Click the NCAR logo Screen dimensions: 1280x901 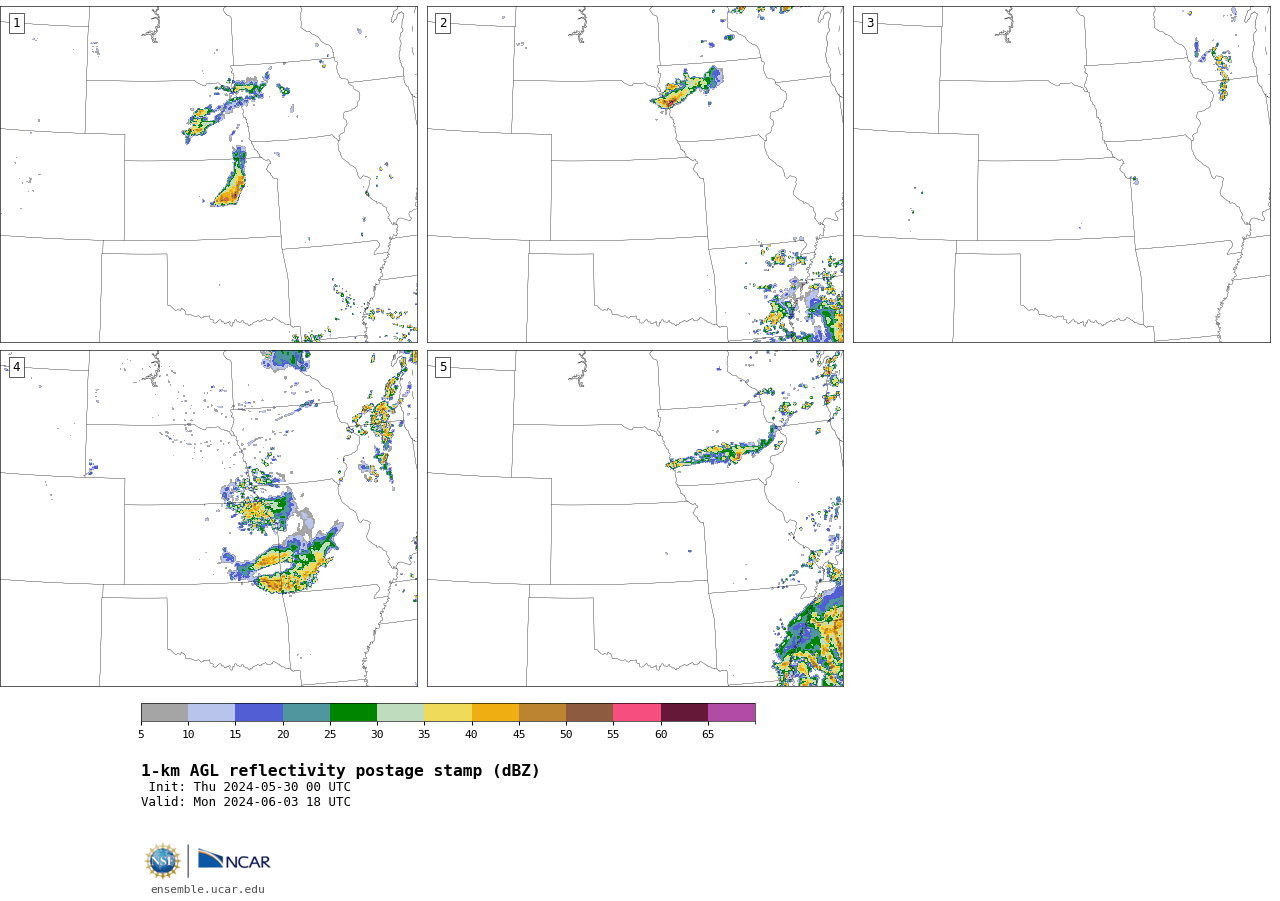(x=234, y=860)
